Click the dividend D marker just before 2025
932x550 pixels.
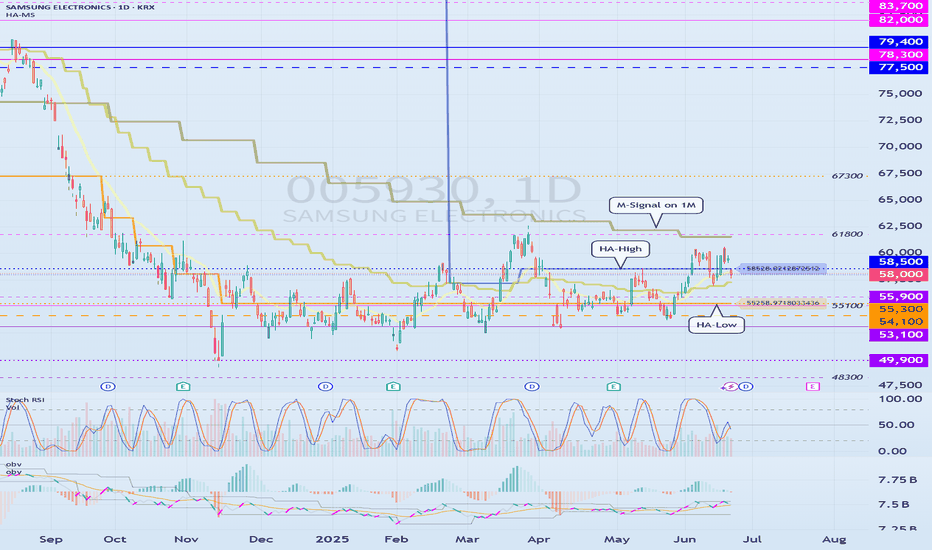pyautogui.click(x=325, y=386)
